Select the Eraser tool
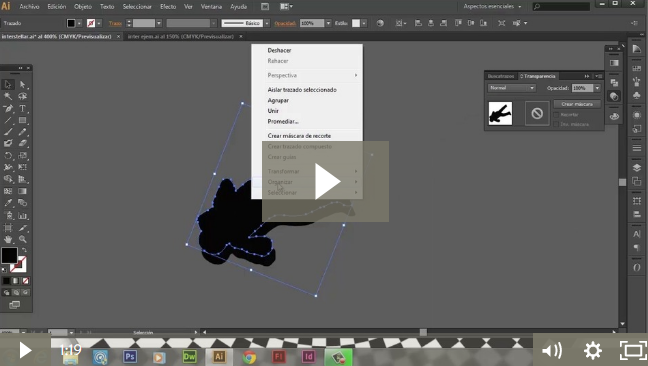Viewport: 648px width, 366px height. [23, 144]
